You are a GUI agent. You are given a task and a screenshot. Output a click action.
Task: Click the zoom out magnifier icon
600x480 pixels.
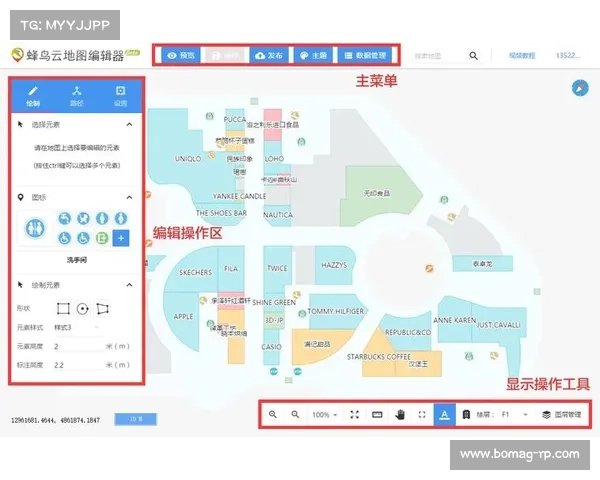pyautogui.click(x=295, y=414)
